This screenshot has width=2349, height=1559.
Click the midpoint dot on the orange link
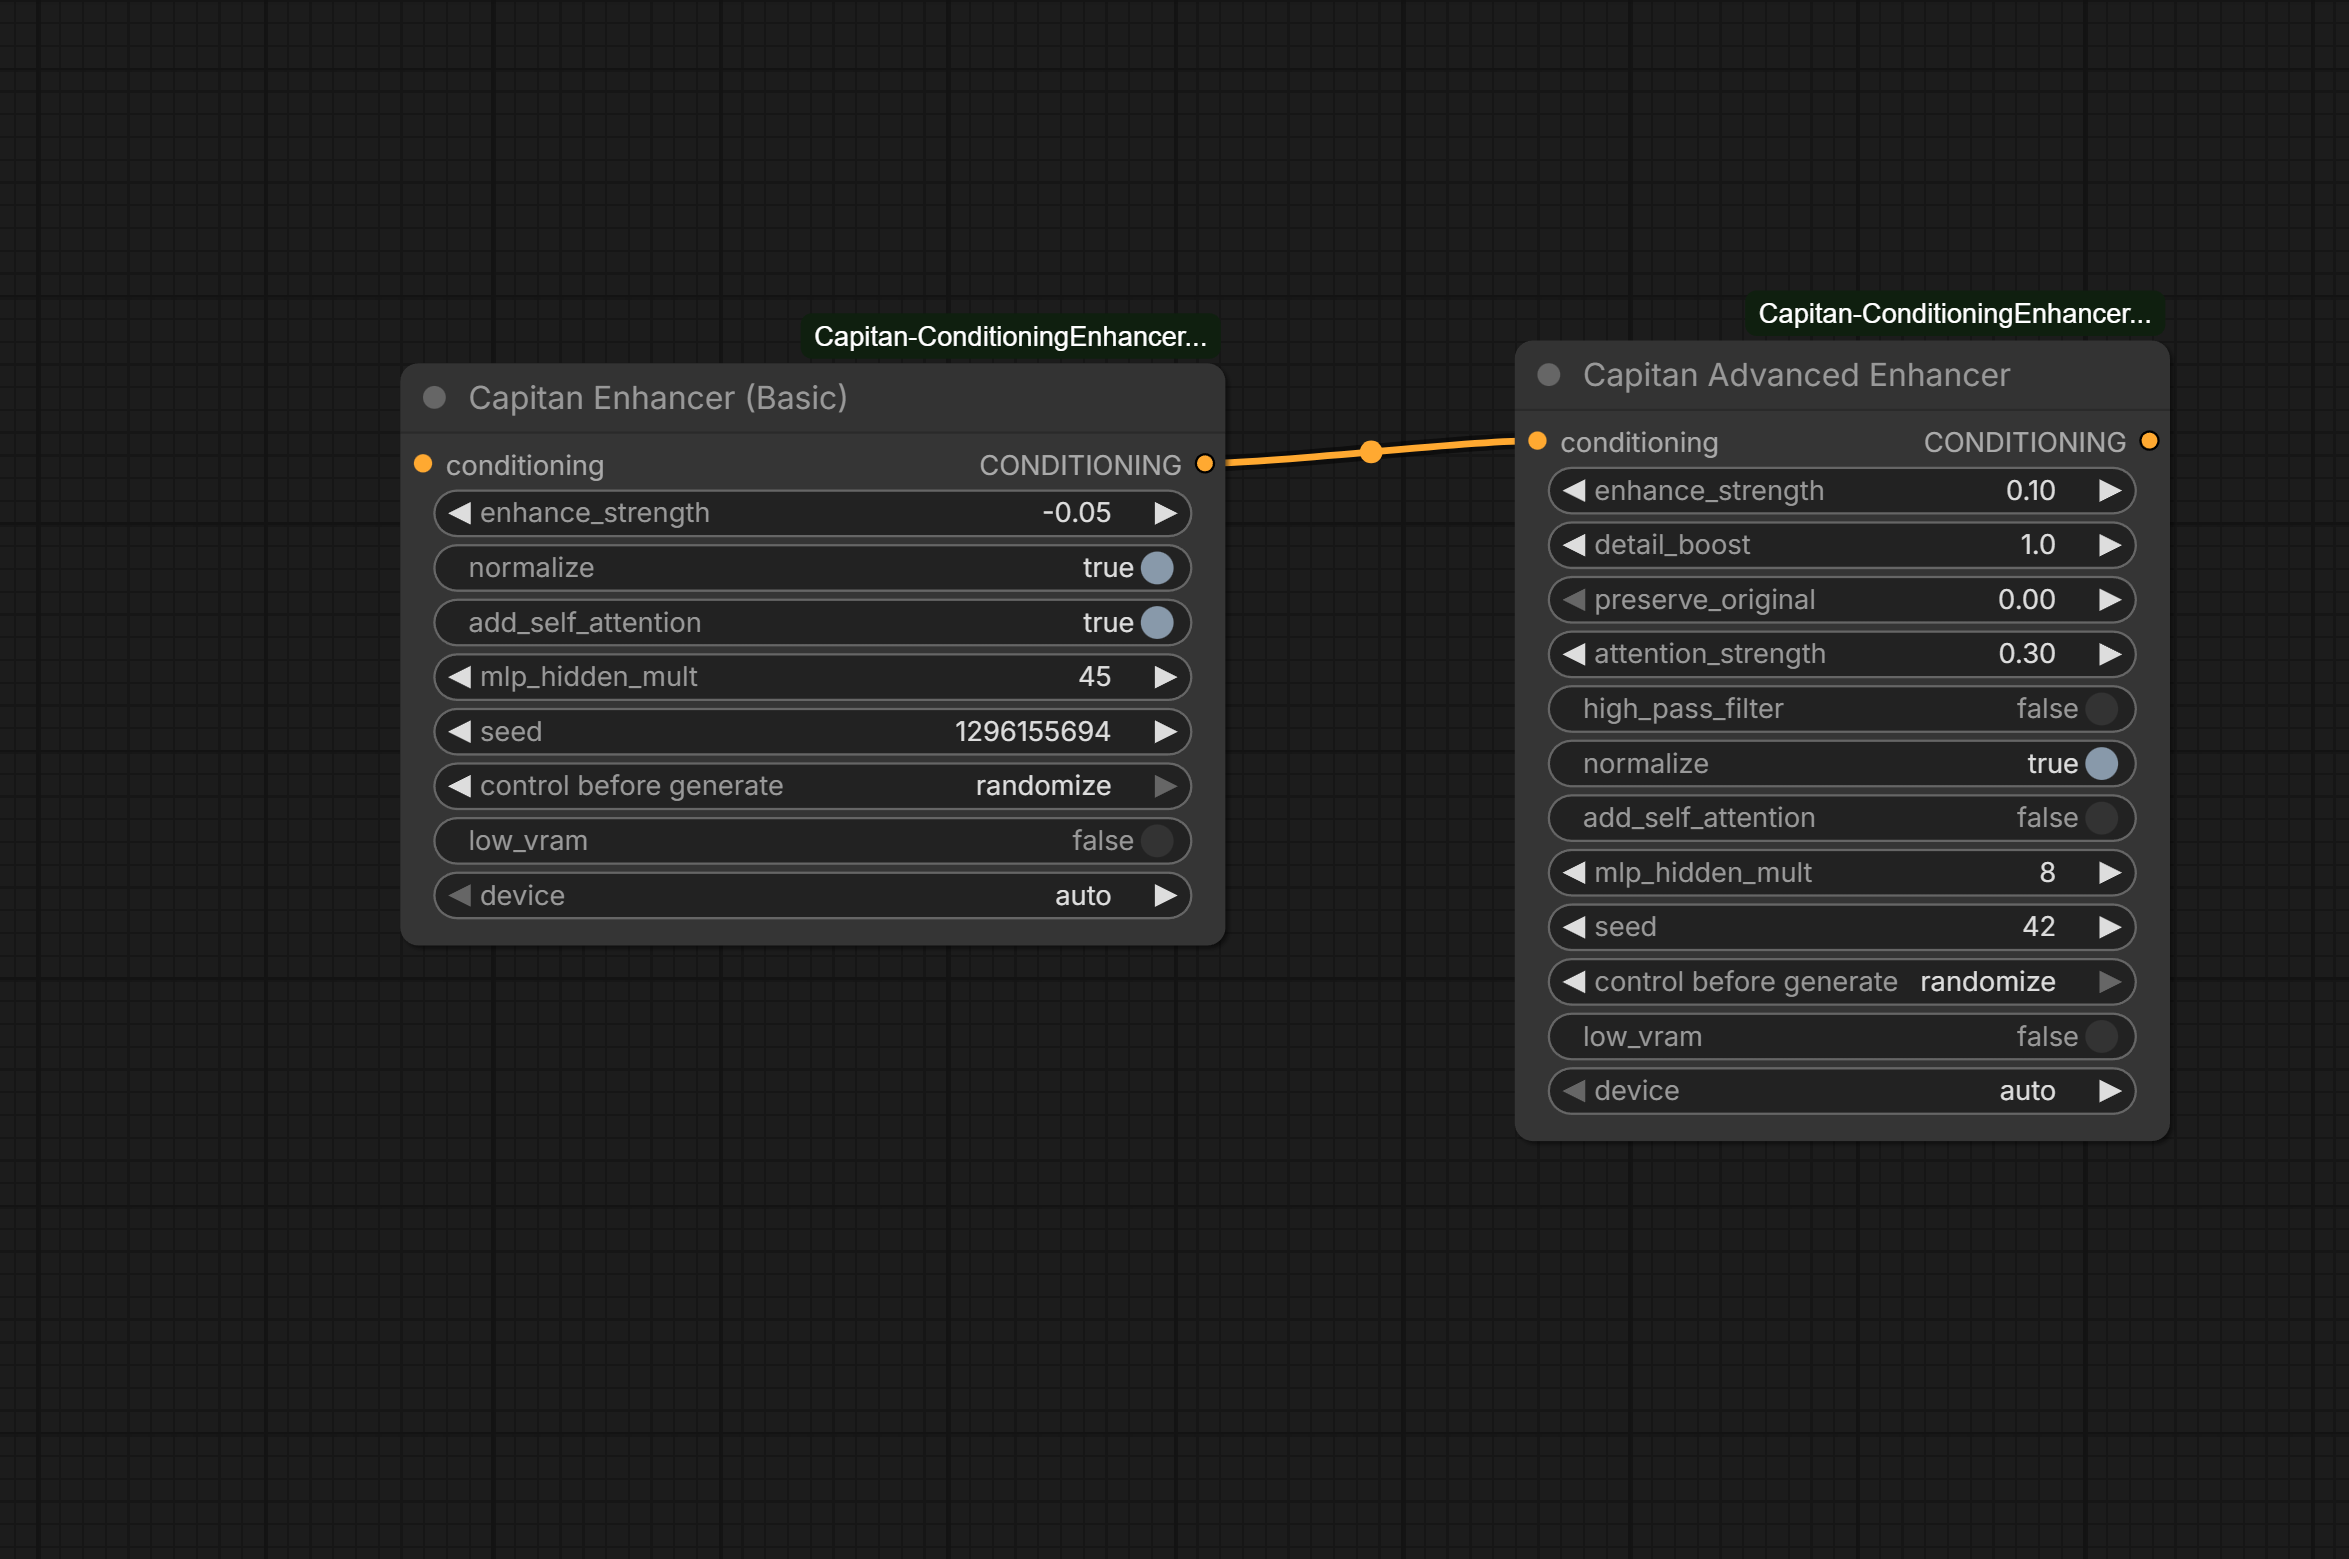coord(1371,452)
